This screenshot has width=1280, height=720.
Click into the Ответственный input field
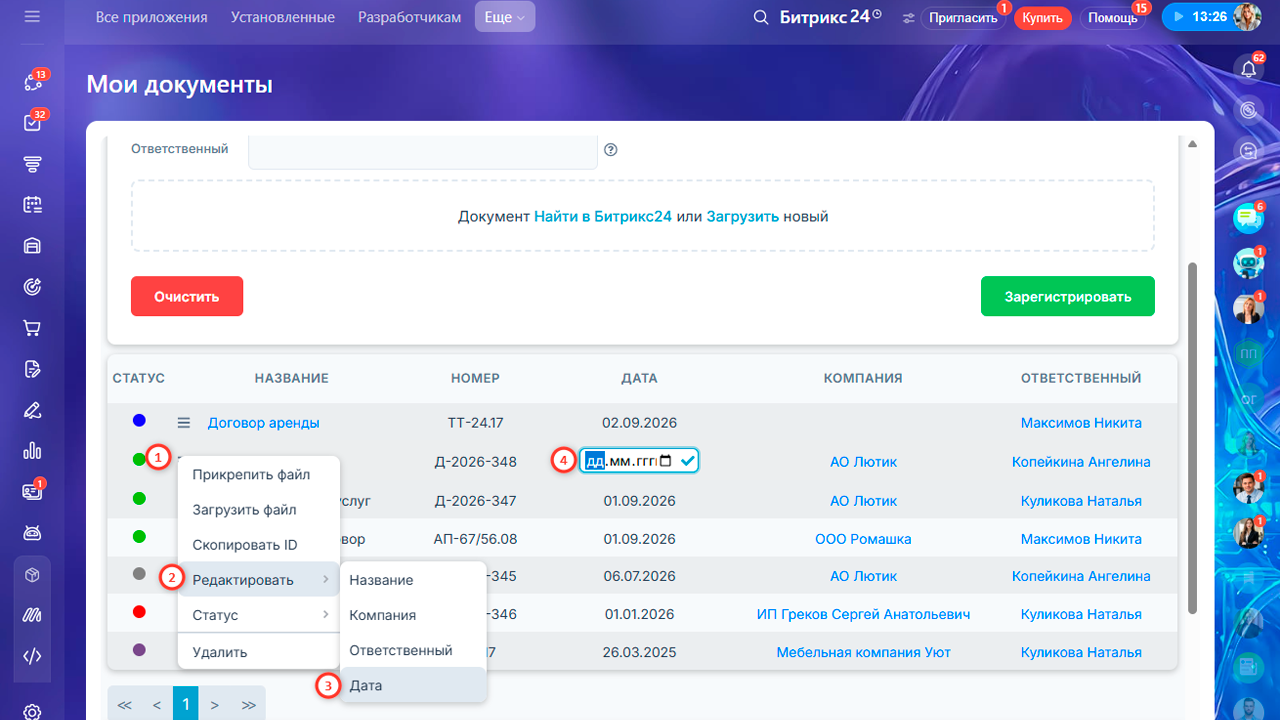click(423, 152)
